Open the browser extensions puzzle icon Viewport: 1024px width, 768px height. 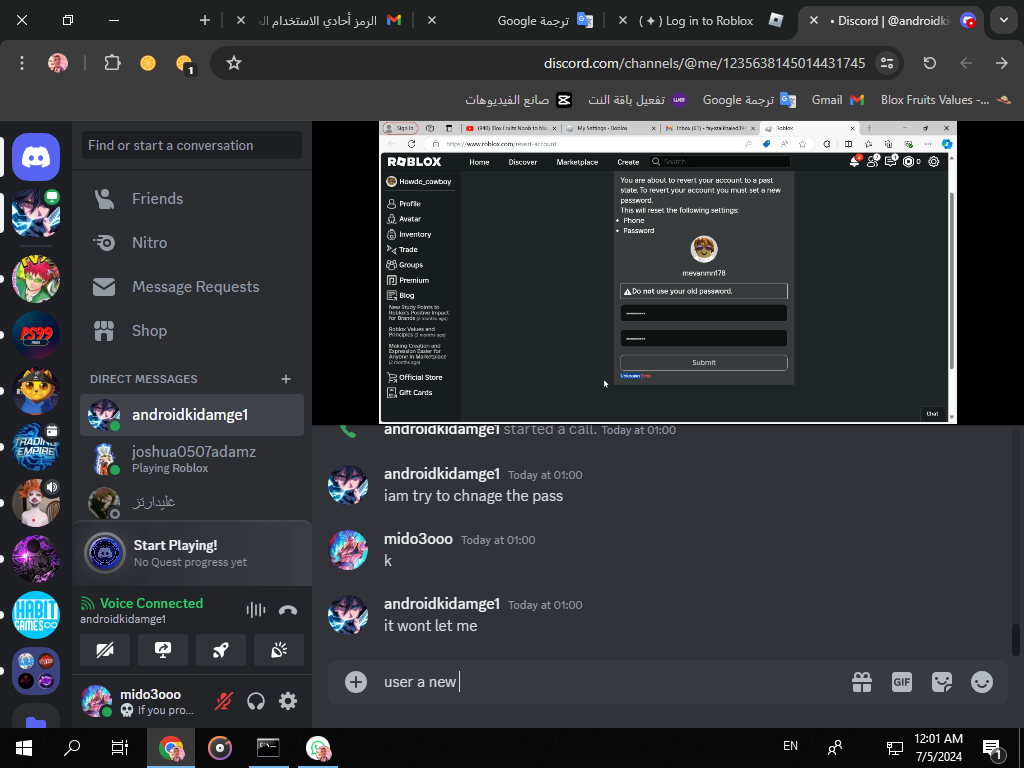112,63
